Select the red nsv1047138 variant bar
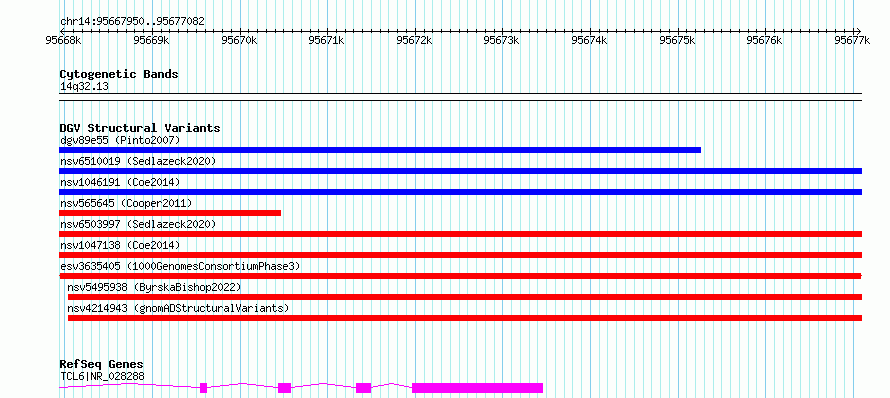Viewport: 890px width, 398px height. click(x=460, y=255)
